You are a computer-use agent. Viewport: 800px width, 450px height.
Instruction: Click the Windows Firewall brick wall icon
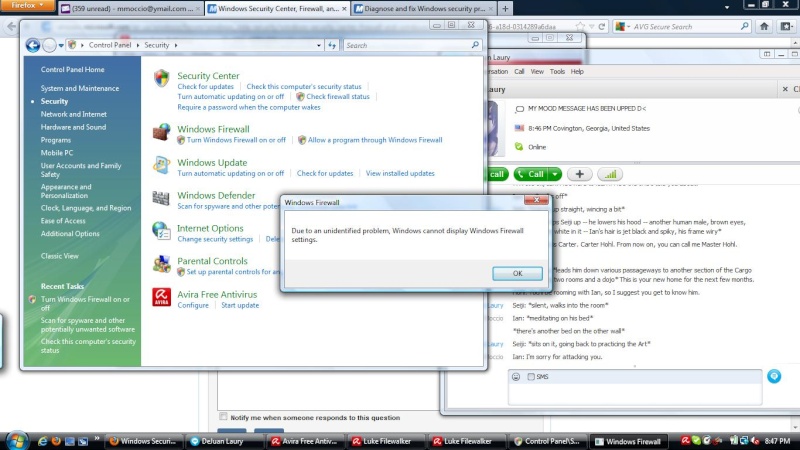pyautogui.click(x=162, y=132)
